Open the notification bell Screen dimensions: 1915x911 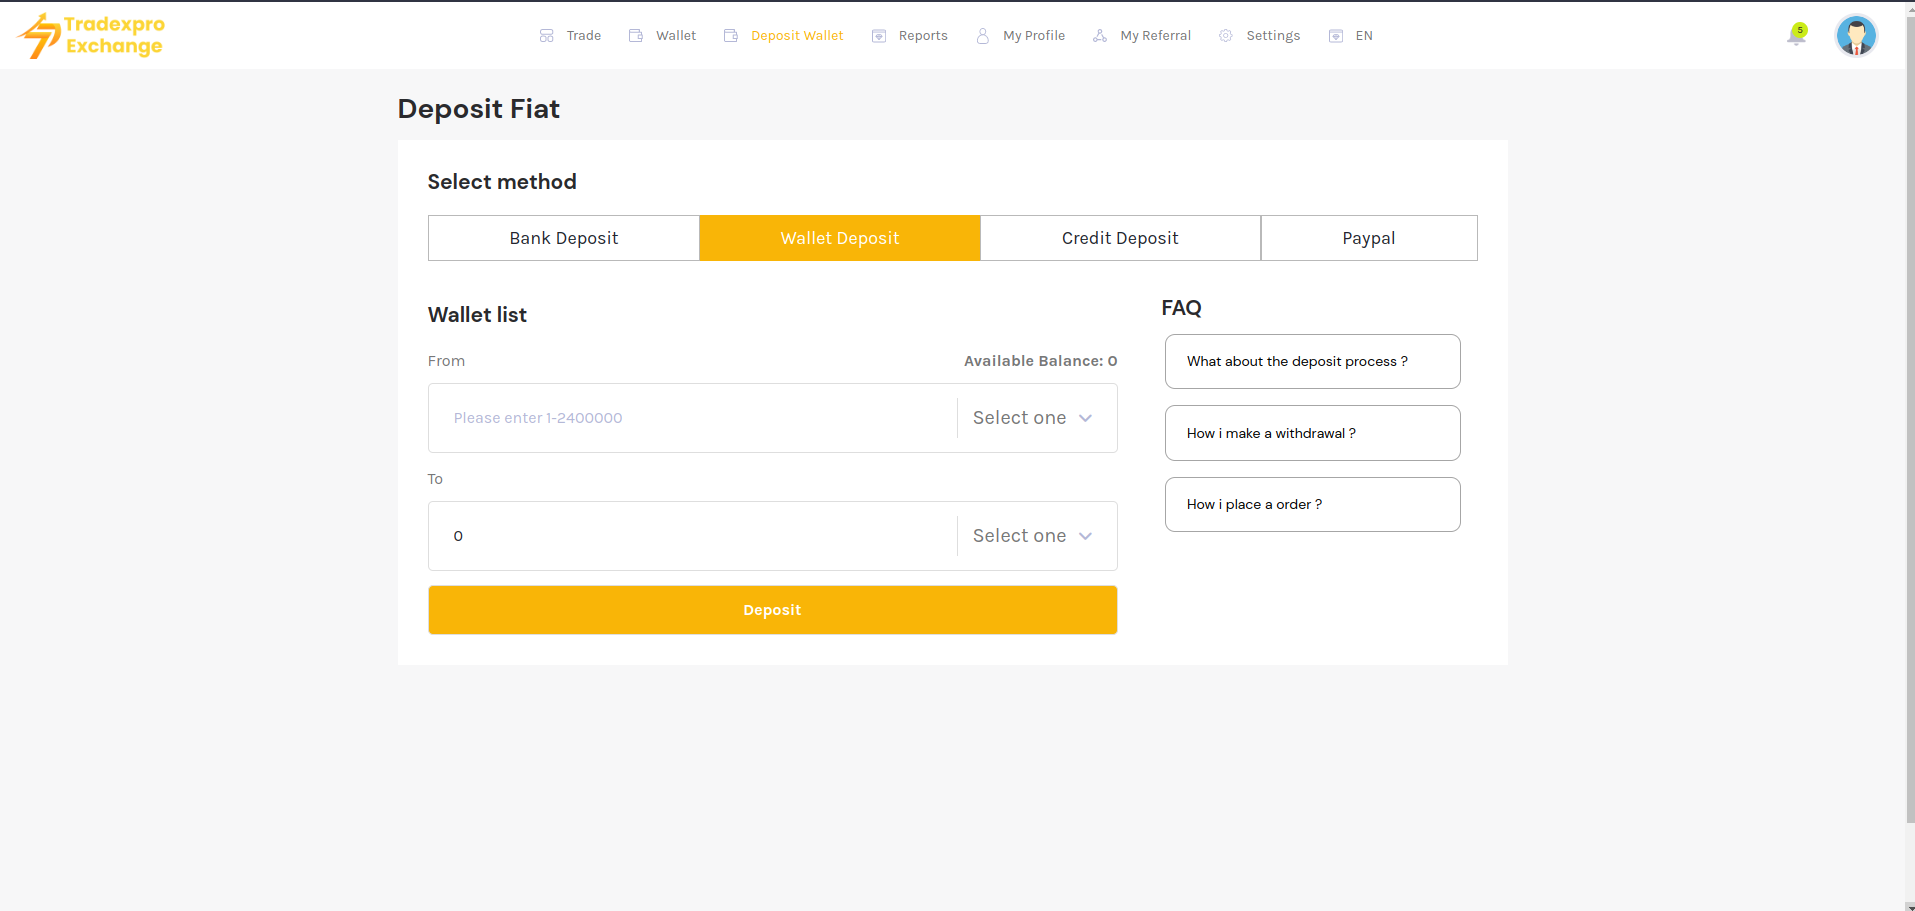click(1796, 36)
